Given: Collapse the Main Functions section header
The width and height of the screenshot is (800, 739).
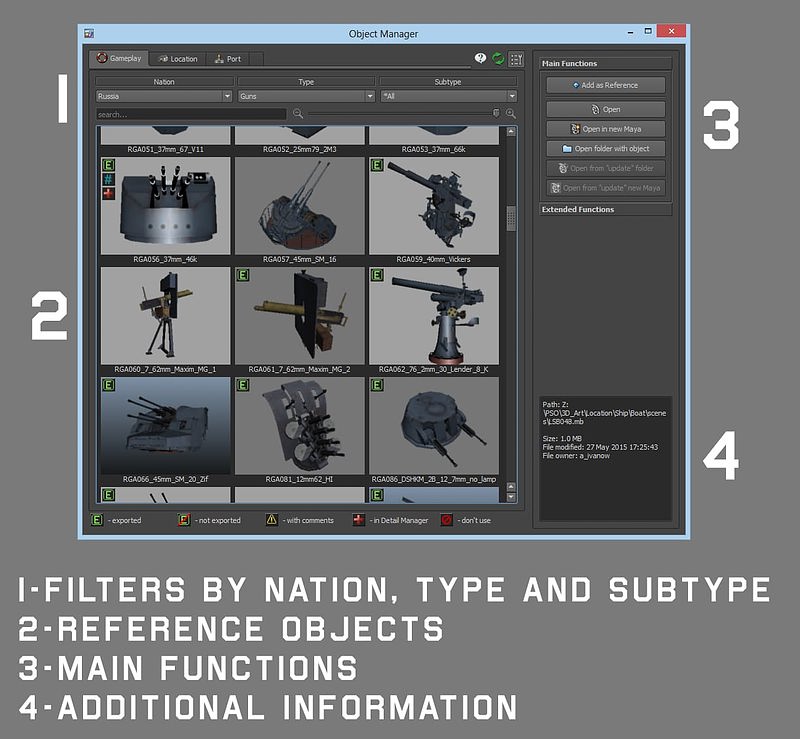Looking at the screenshot, I should (606, 63).
